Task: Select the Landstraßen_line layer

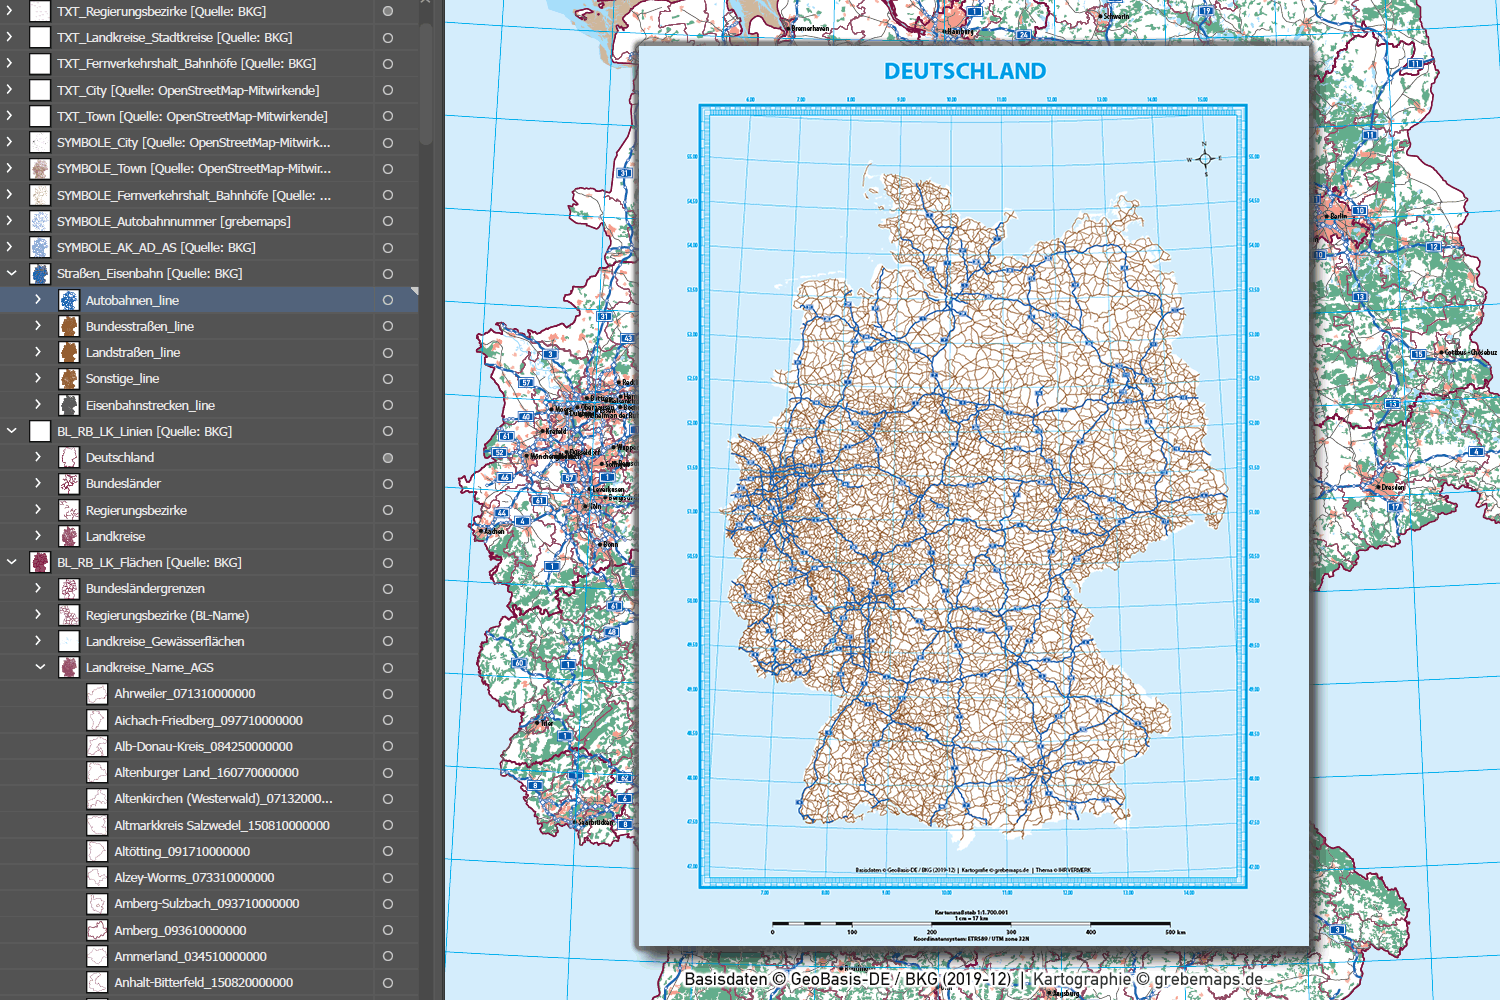Action: [x=133, y=352]
